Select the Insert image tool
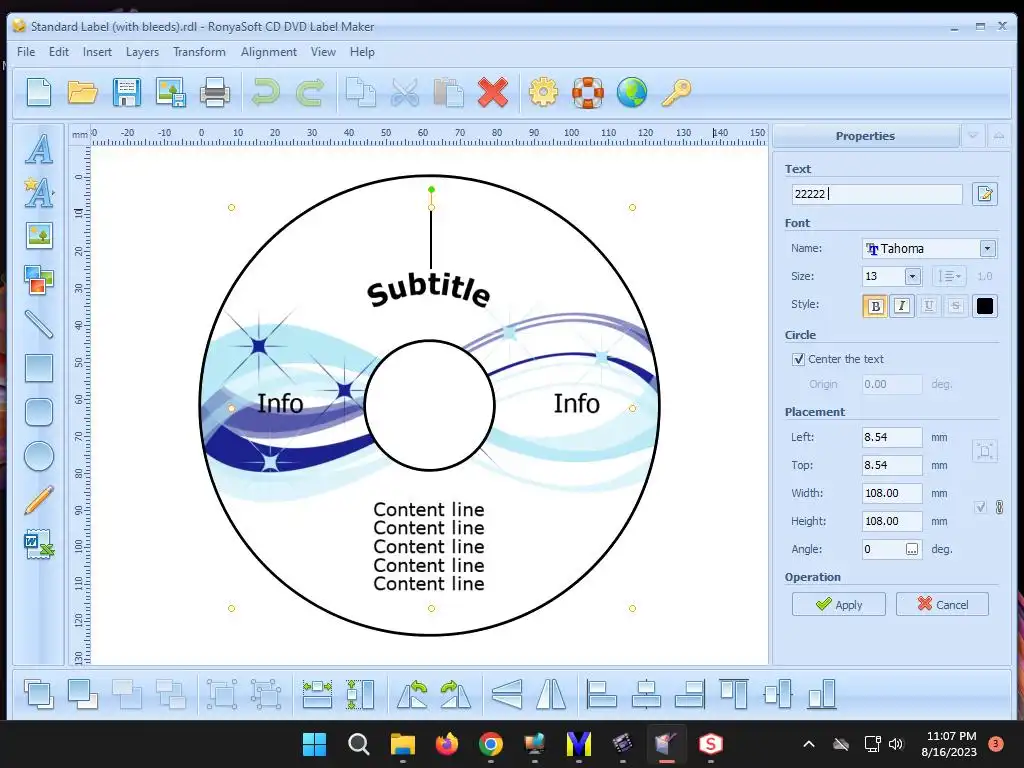Image resolution: width=1024 pixels, height=768 pixels. (39, 236)
